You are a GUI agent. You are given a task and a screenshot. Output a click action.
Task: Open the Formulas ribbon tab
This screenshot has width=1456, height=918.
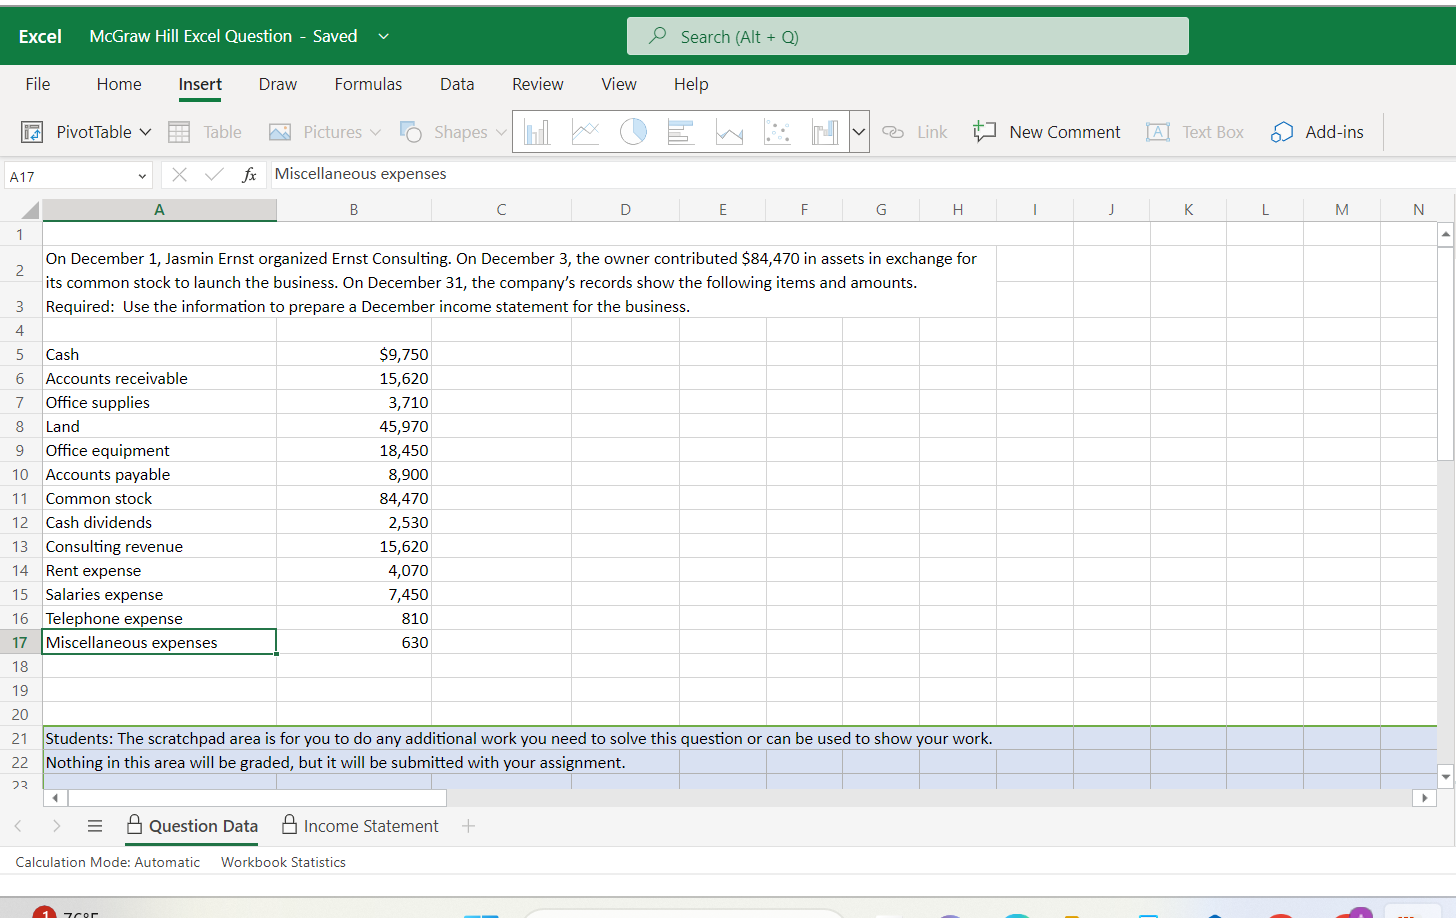click(368, 85)
